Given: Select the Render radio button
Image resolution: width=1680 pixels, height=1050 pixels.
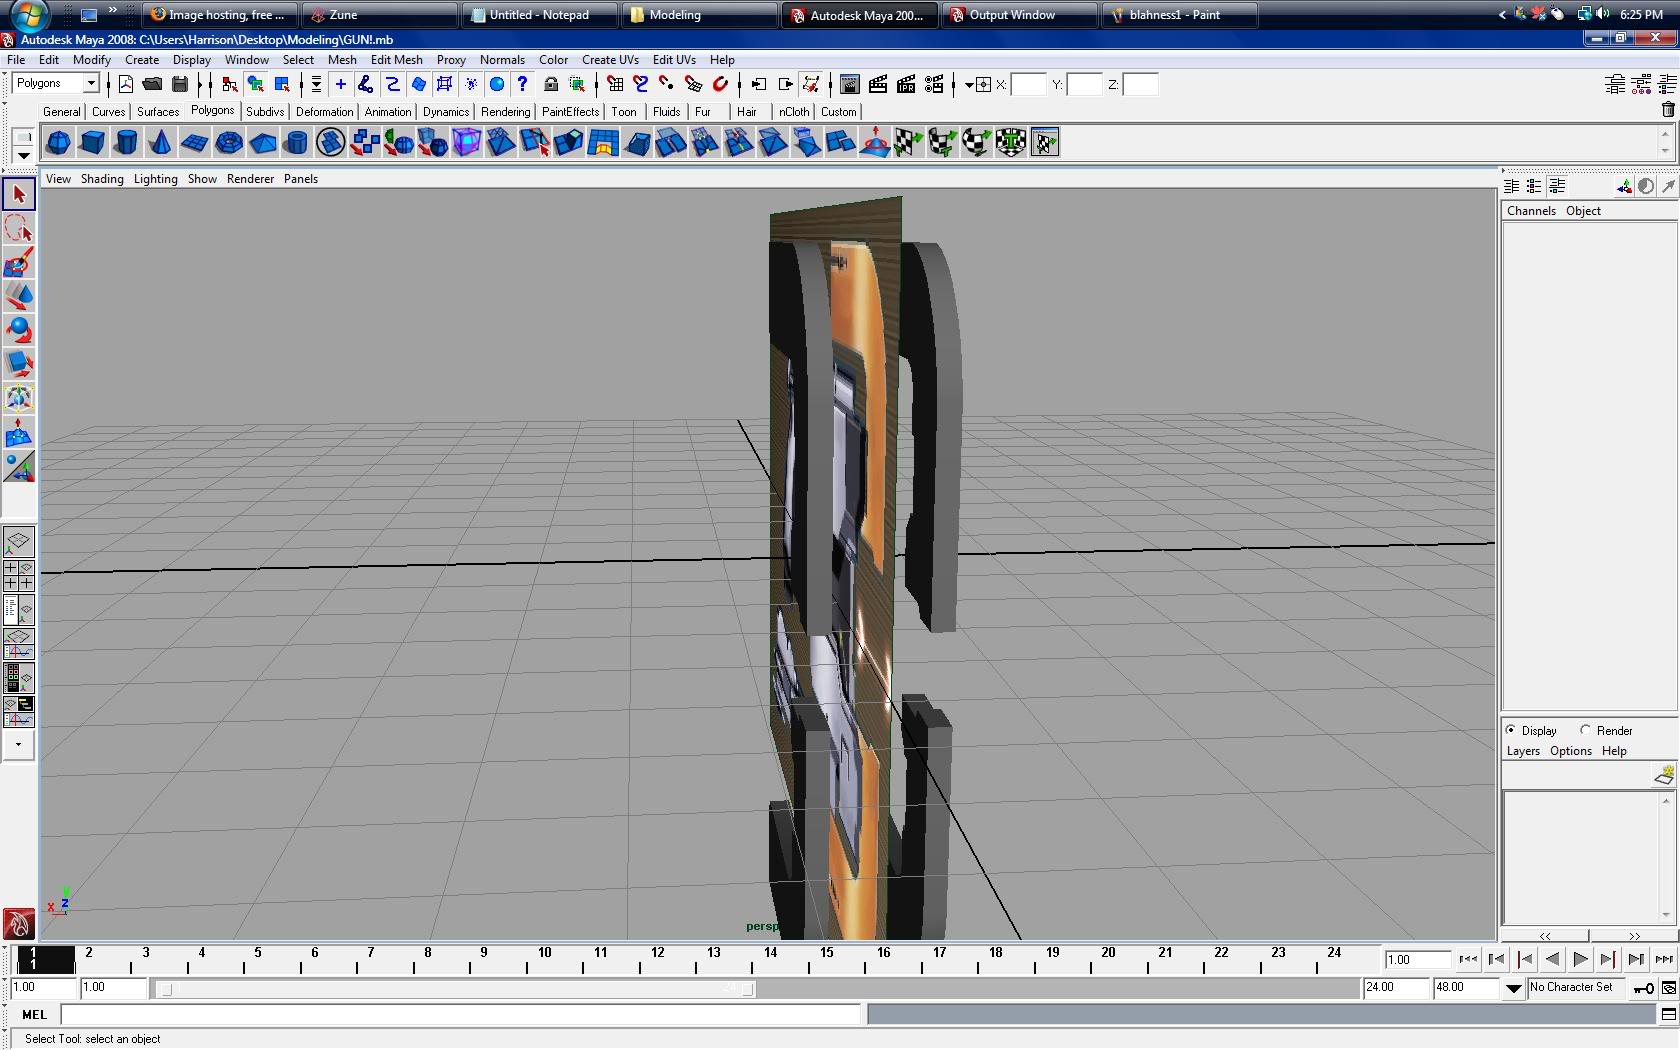Looking at the screenshot, I should pos(1586,730).
